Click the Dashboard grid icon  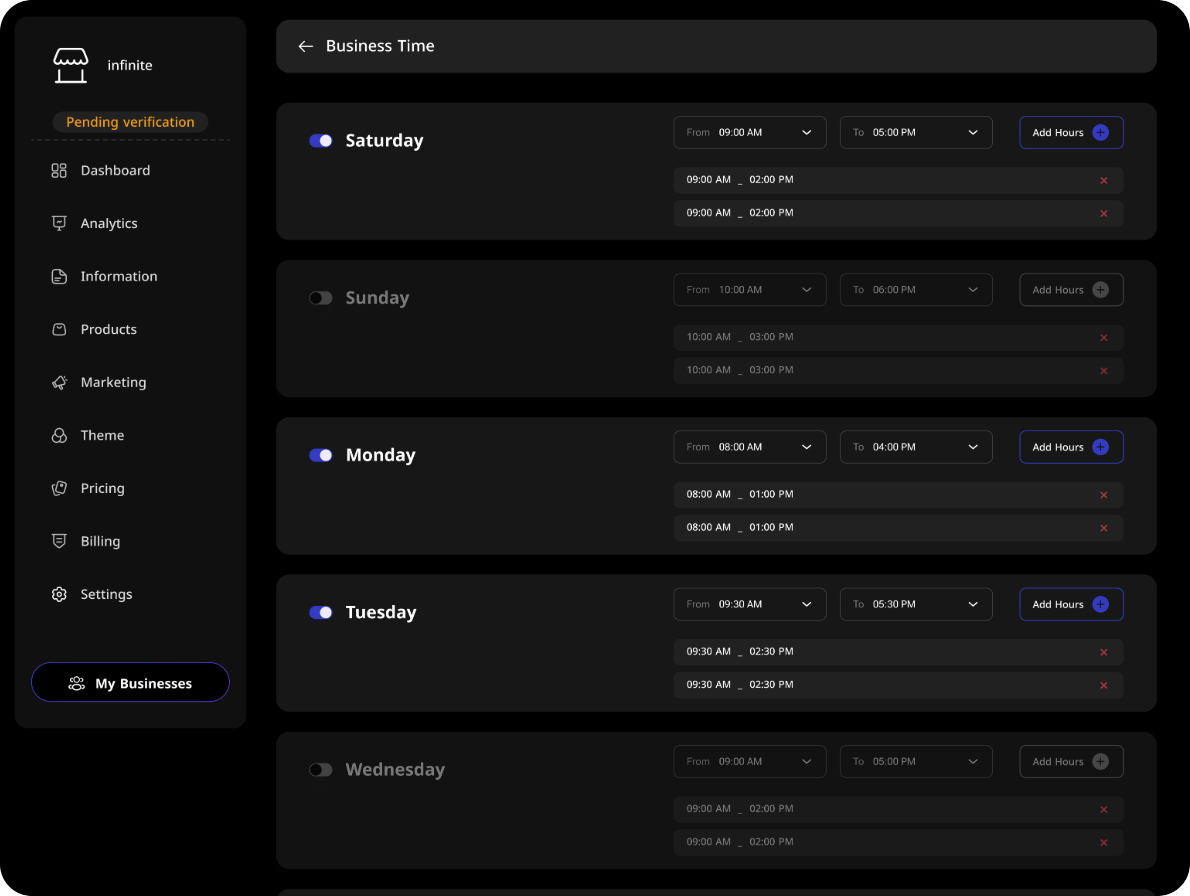coord(59,171)
